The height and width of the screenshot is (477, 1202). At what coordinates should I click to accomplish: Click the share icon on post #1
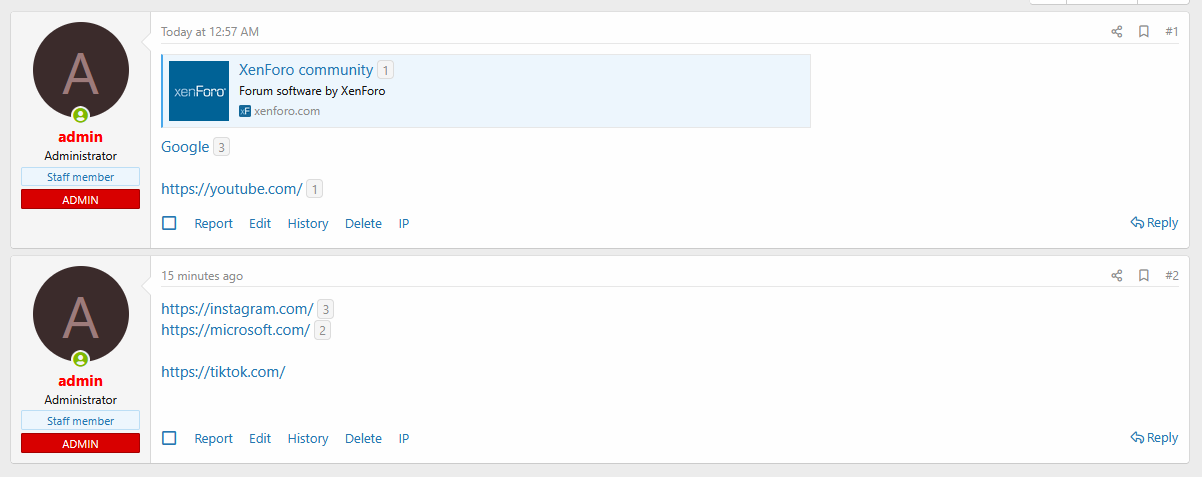[x=1117, y=32]
